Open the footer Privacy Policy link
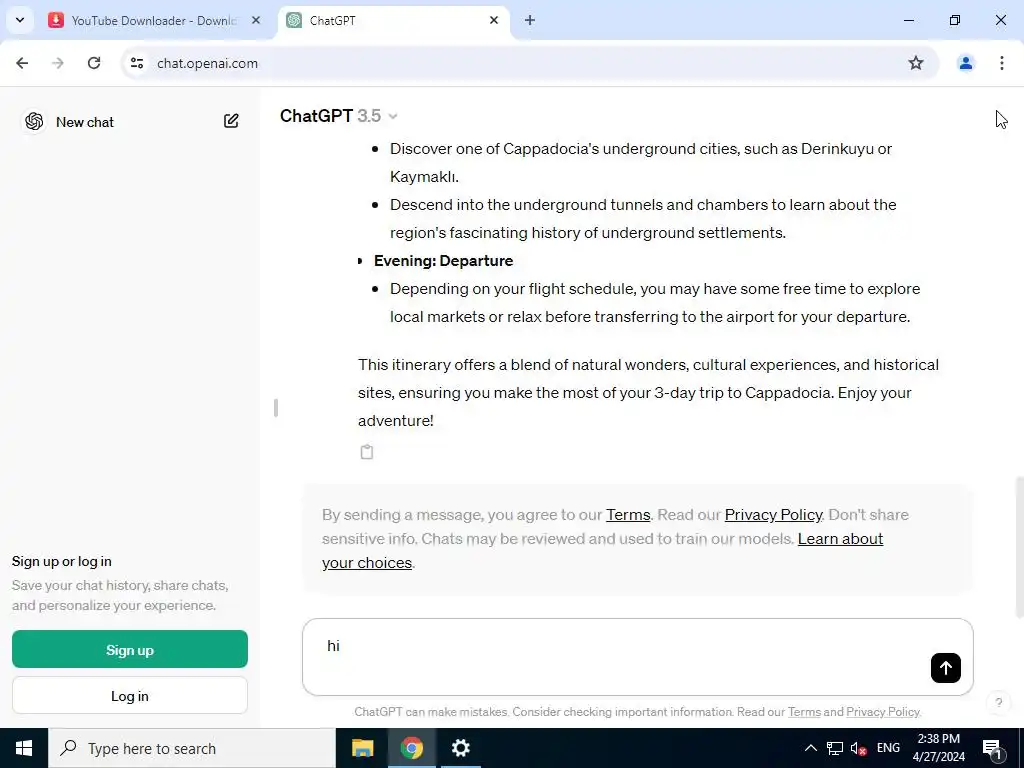Viewport: 1024px width, 768px height. [x=882, y=712]
